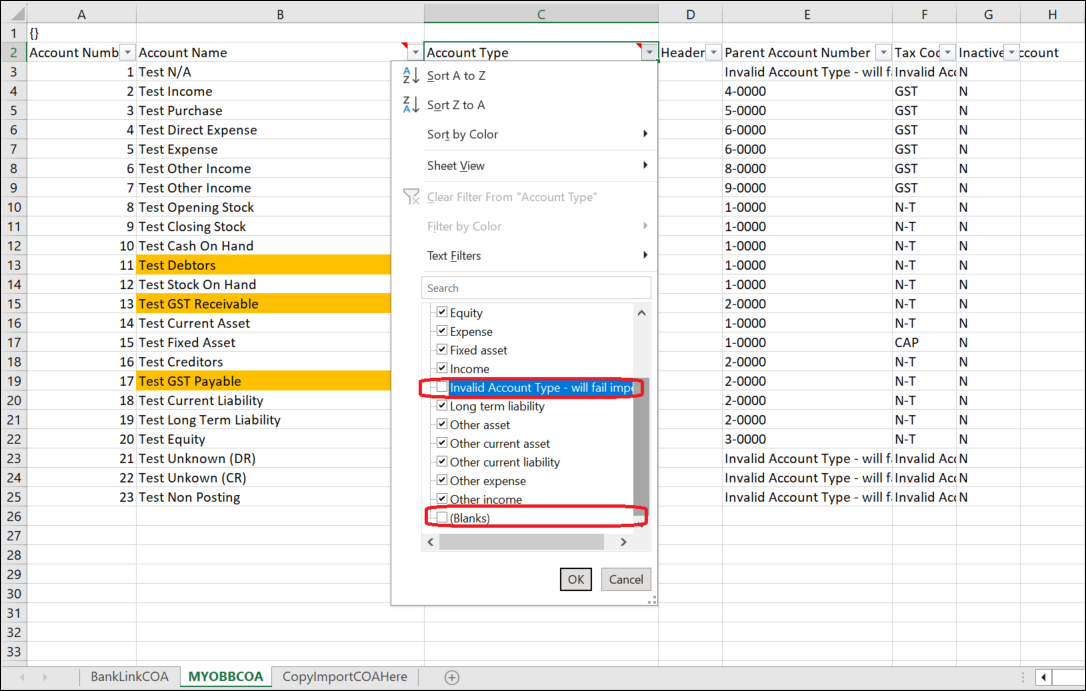Switch to the BankLinkCOA sheet tab
1086x691 pixels.
click(x=129, y=677)
